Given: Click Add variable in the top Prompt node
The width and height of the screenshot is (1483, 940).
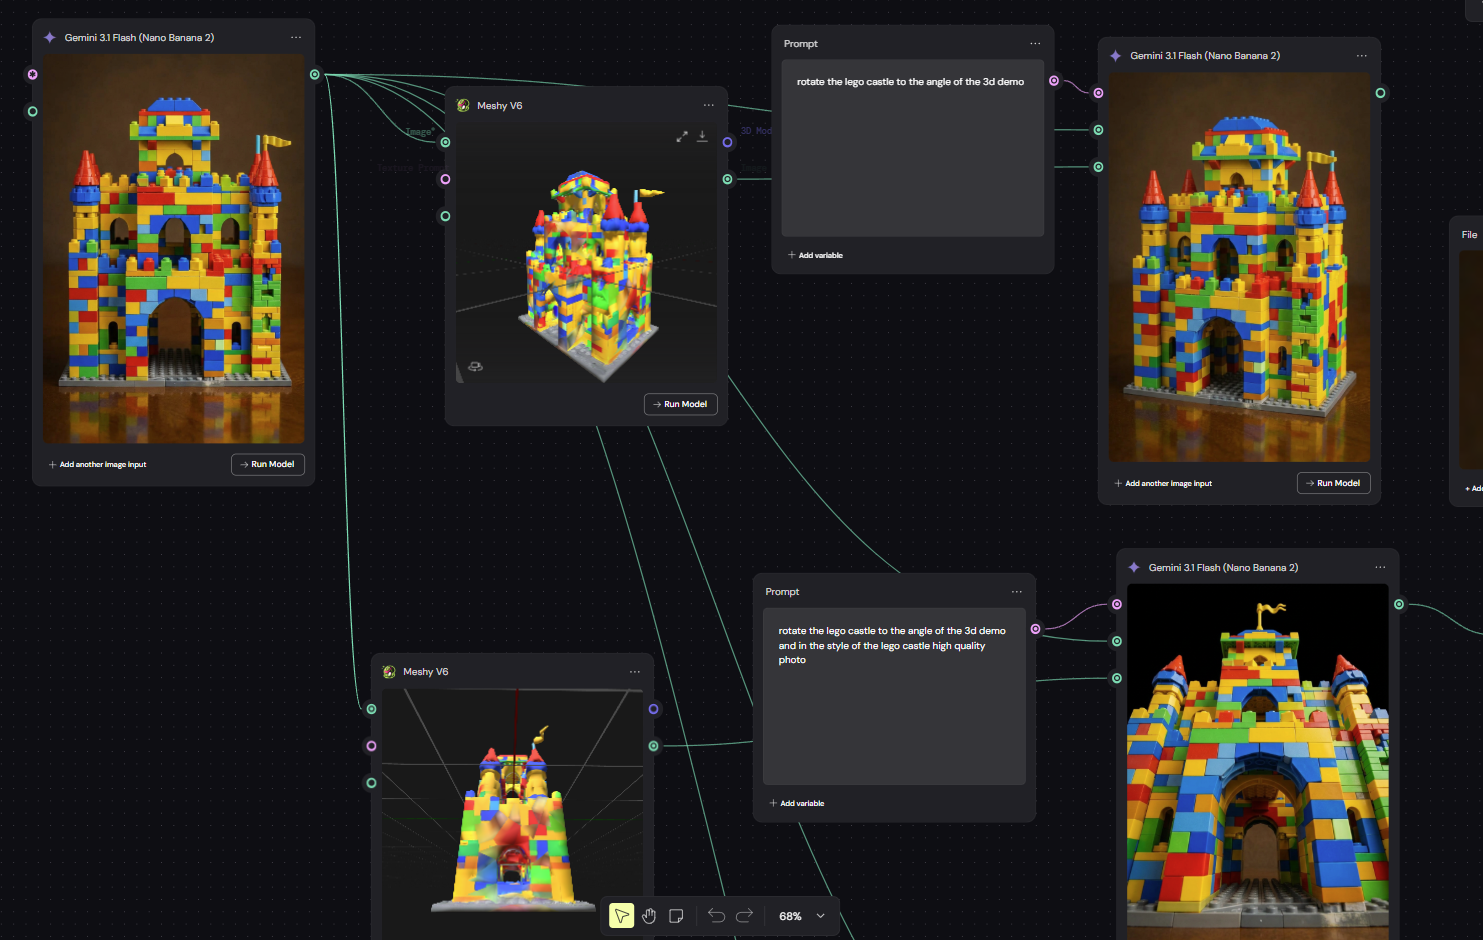Looking at the screenshot, I should click(815, 255).
